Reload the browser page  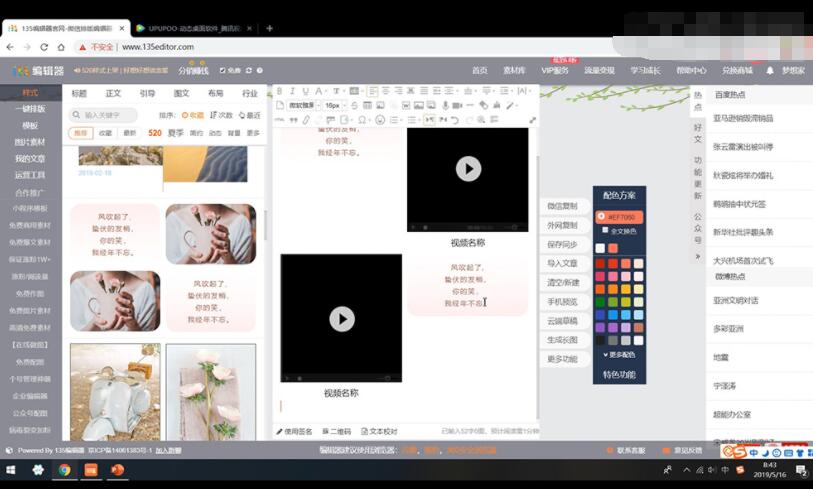44,47
